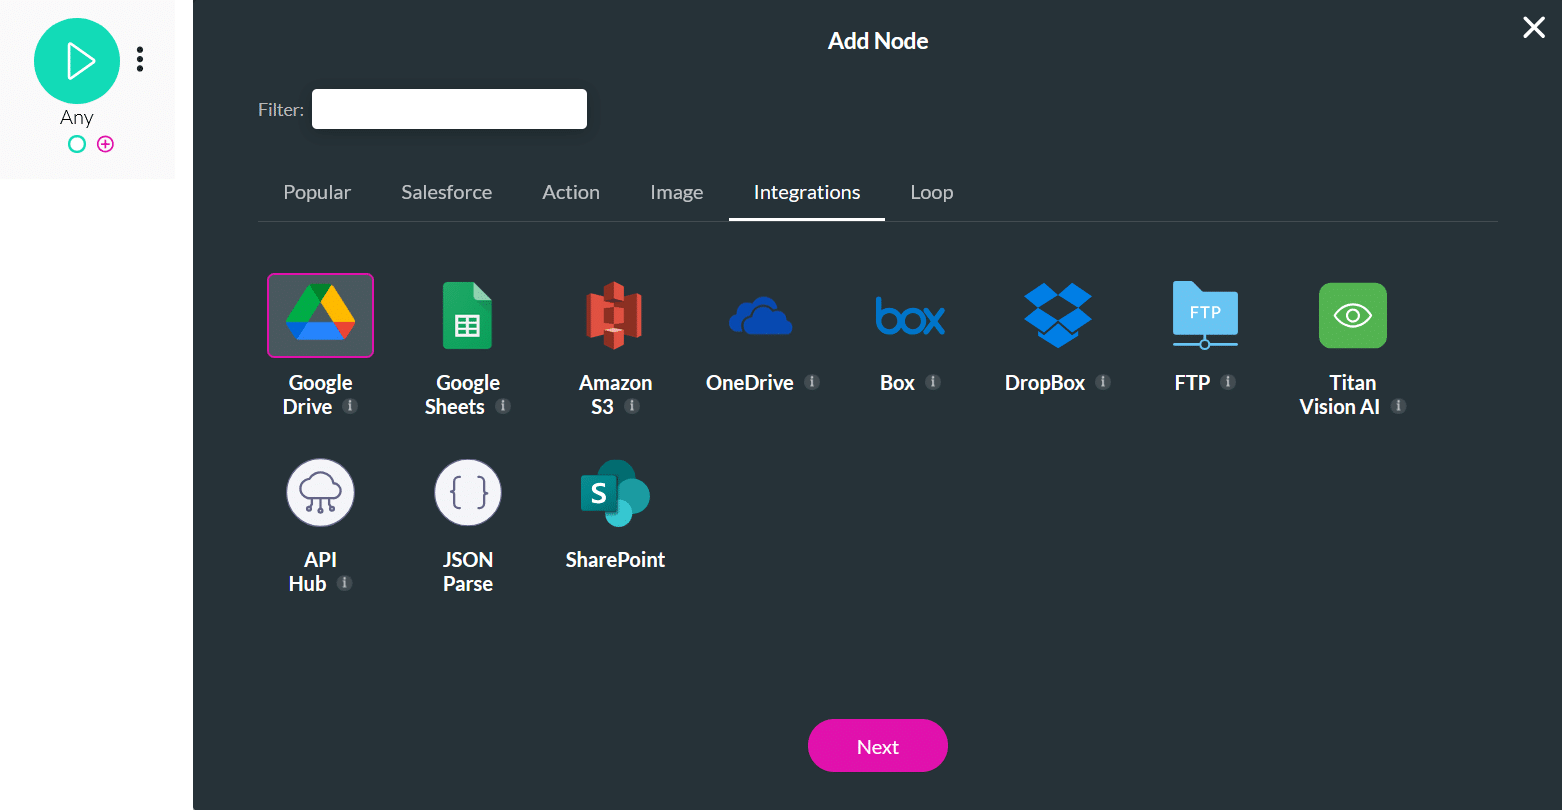Select the JSON Parse node
Image resolution: width=1562 pixels, height=810 pixels.
pos(468,492)
